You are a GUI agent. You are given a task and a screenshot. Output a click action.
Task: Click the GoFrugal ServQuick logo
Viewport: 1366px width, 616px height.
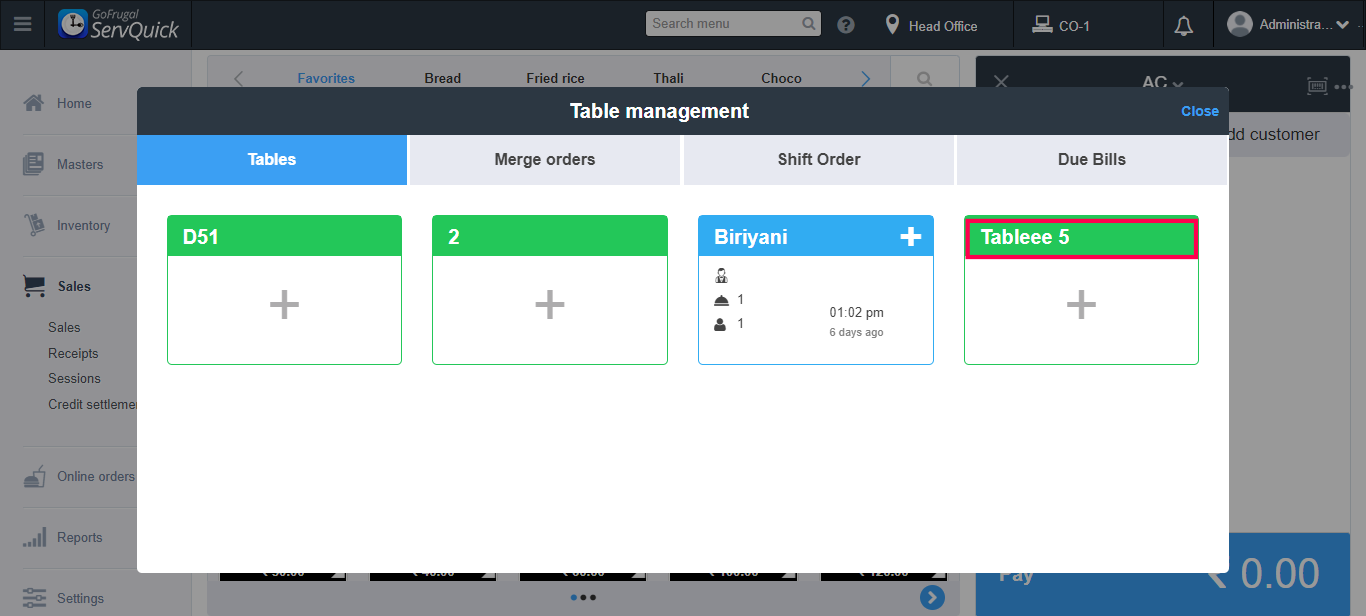[x=118, y=24]
